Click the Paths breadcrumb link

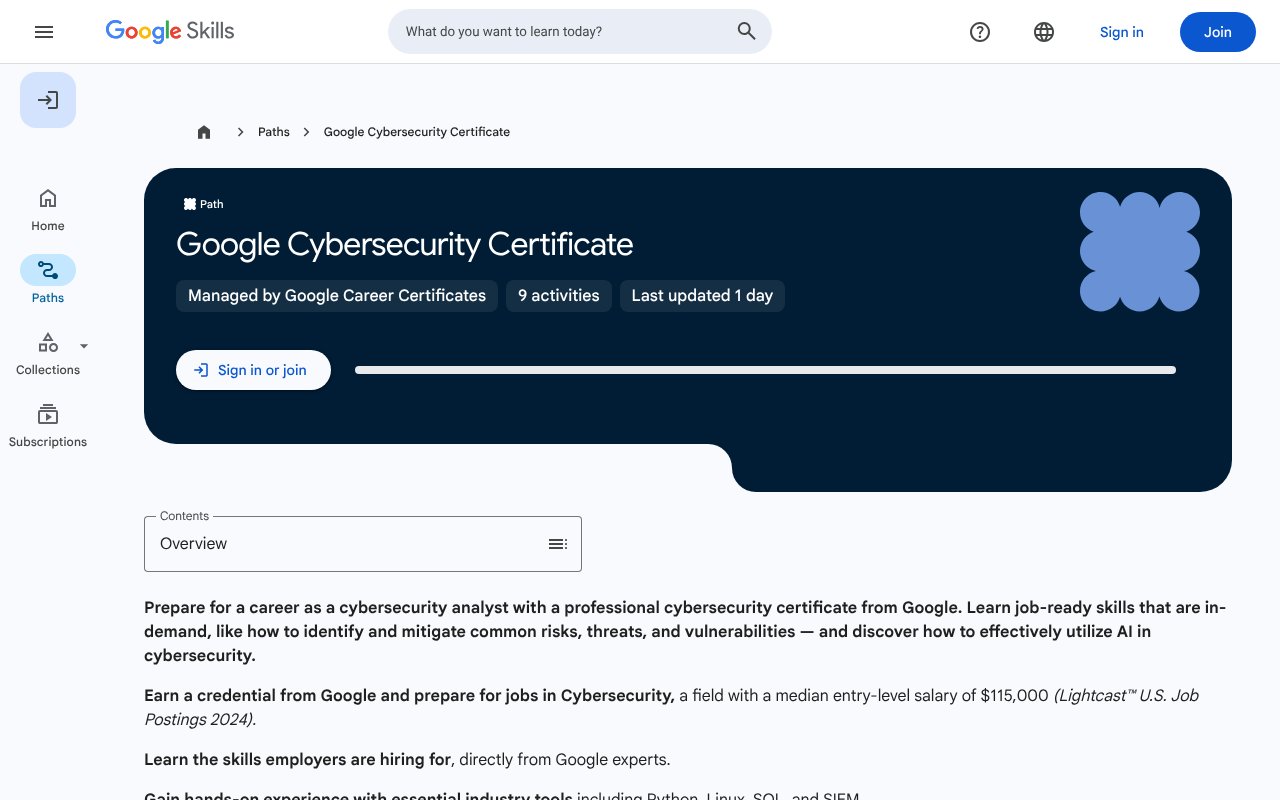tap(273, 132)
